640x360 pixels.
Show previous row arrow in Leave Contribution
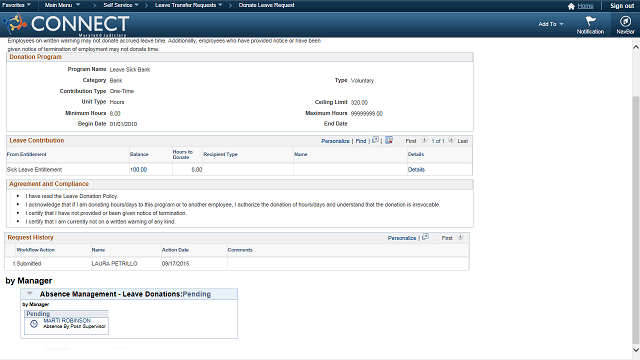tap(424, 140)
